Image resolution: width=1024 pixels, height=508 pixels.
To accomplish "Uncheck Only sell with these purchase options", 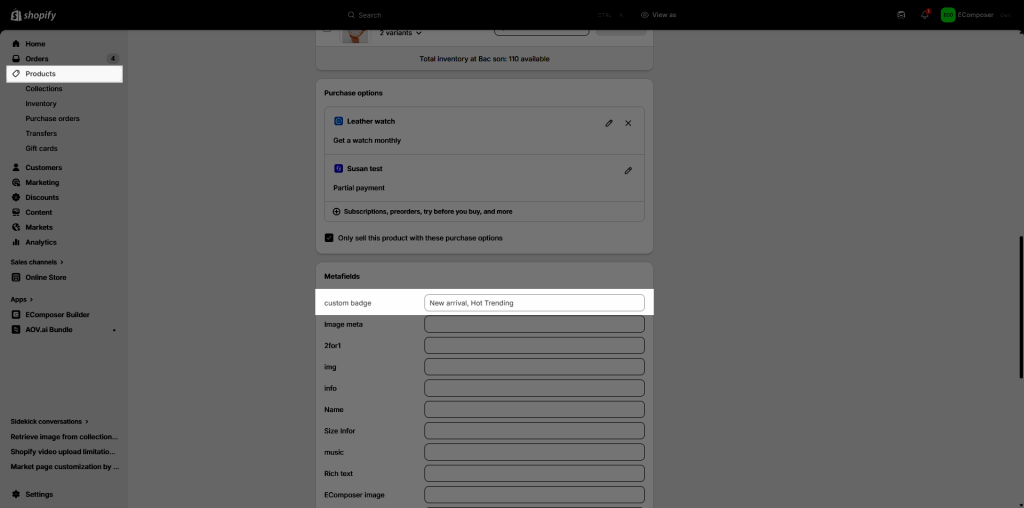I will 329,238.
